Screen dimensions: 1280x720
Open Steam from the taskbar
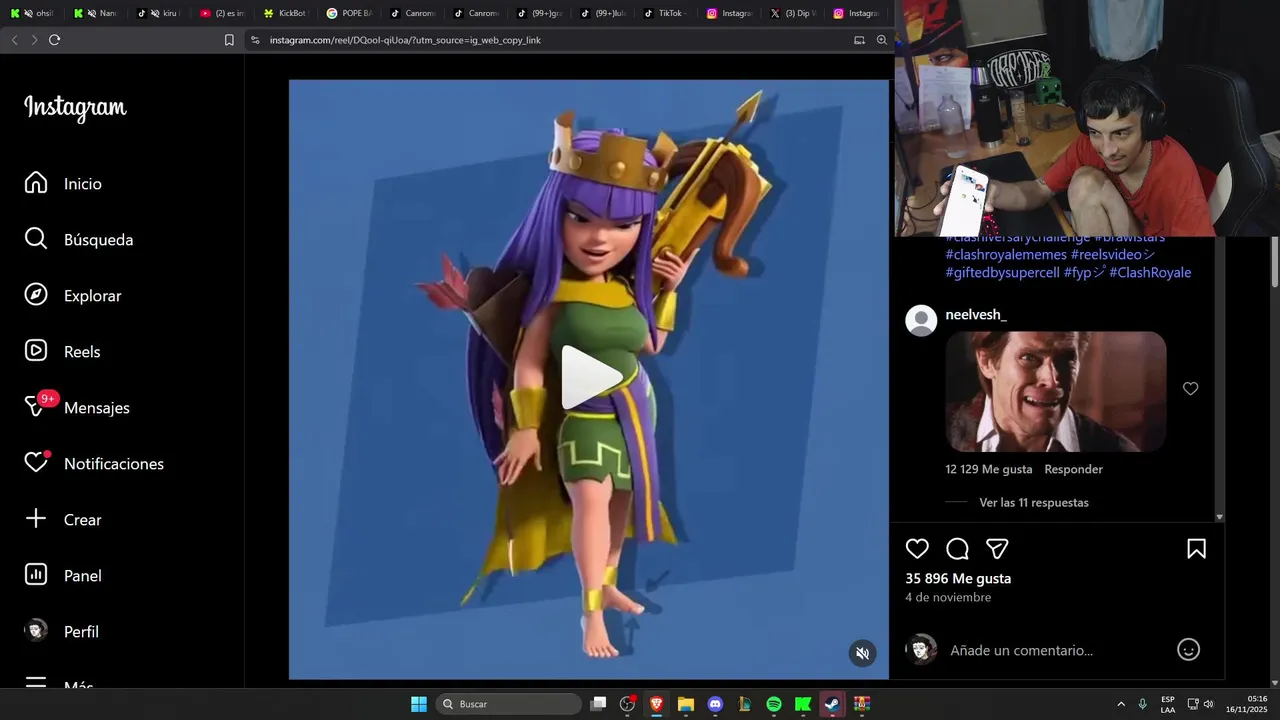[x=832, y=704]
